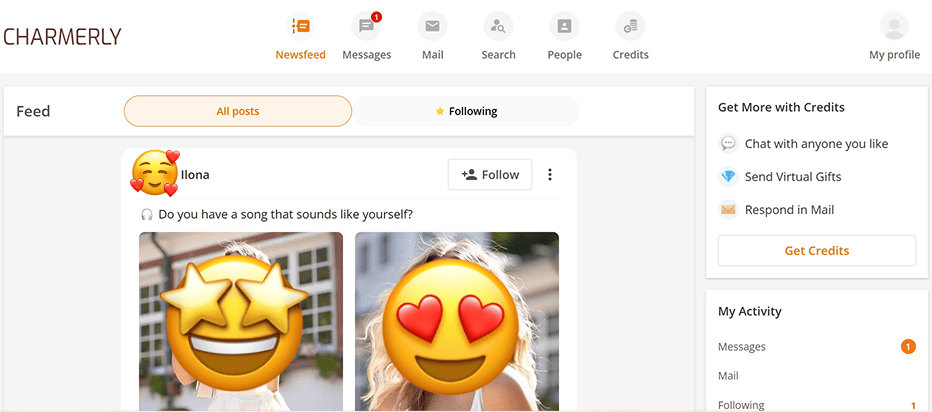Open My profile avatar icon
The height and width of the screenshot is (412, 932).
[894, 26]
